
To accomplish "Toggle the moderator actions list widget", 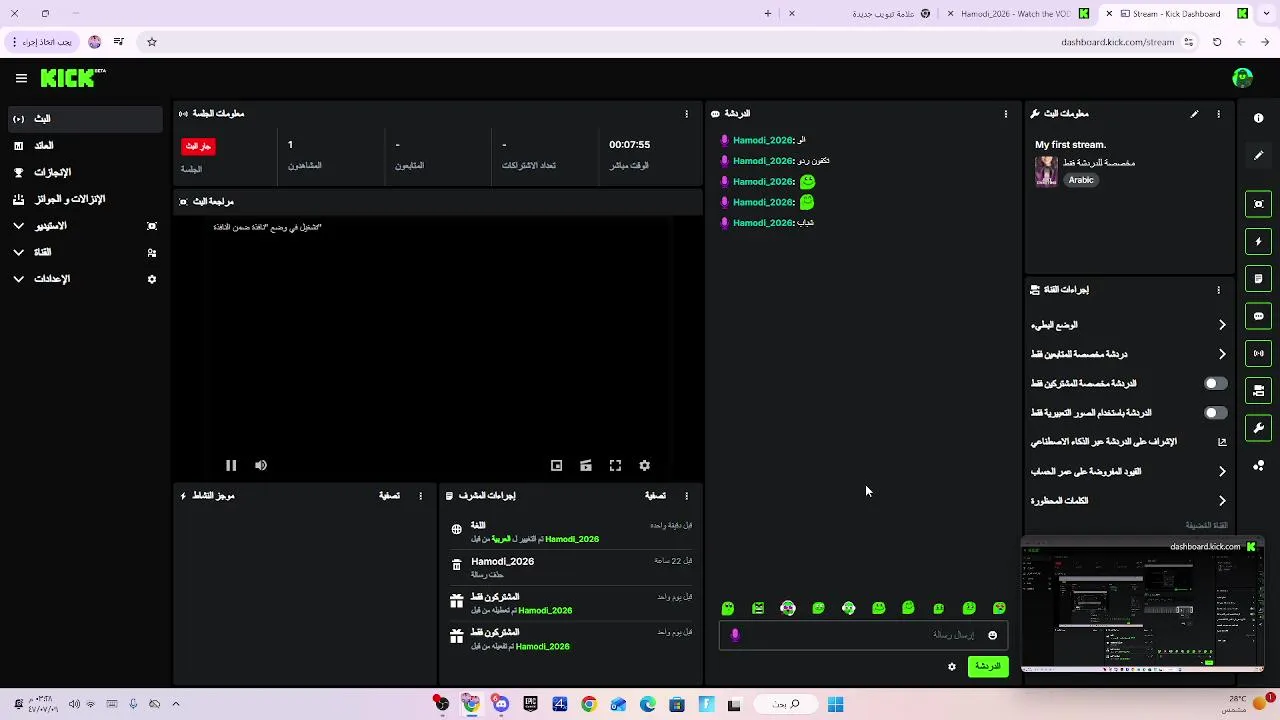I will [1258, 279].
